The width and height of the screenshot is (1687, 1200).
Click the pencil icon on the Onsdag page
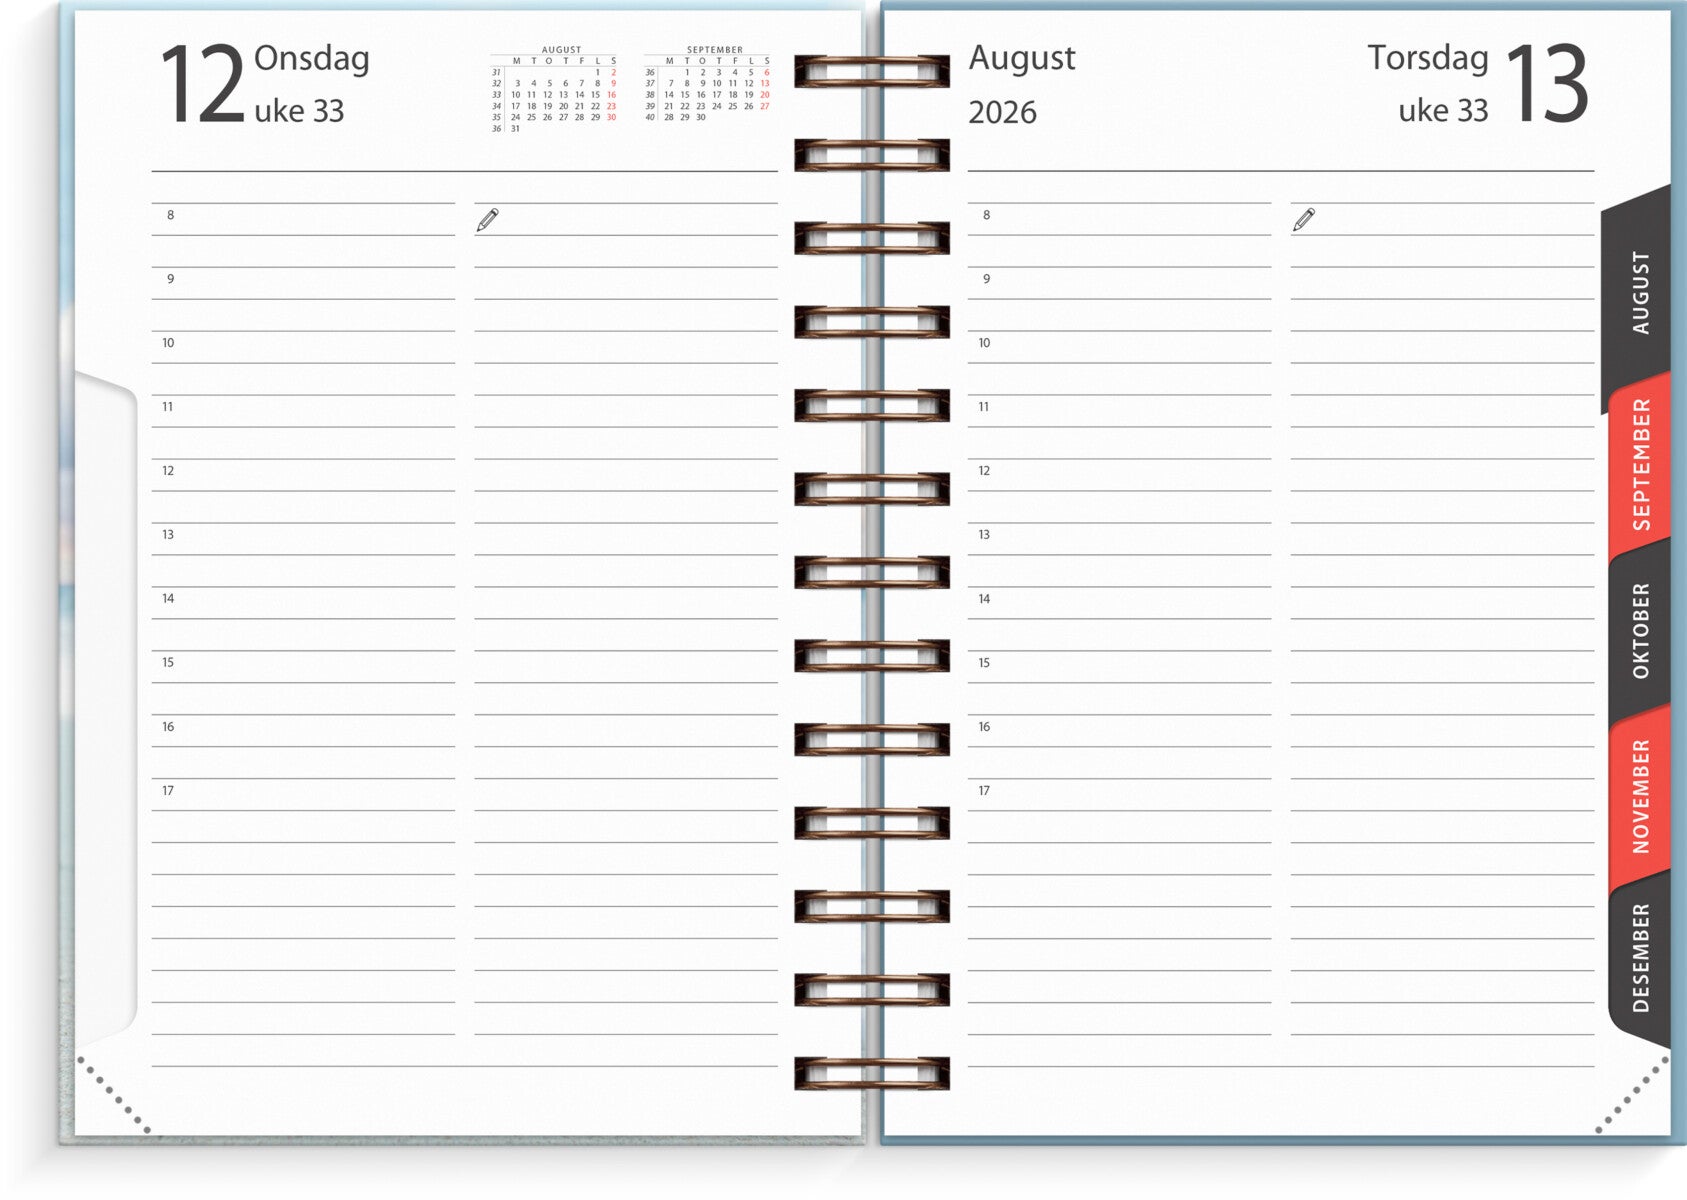click(x=487, y=220)
